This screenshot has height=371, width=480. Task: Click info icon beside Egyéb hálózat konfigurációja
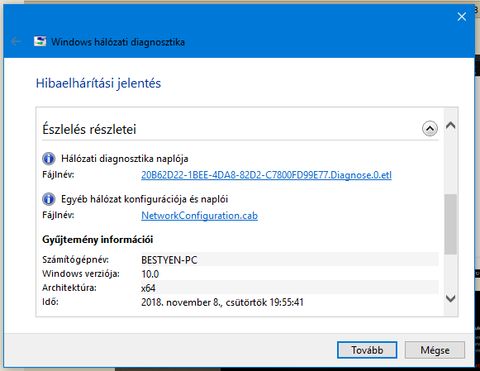(x=49, y=199)
